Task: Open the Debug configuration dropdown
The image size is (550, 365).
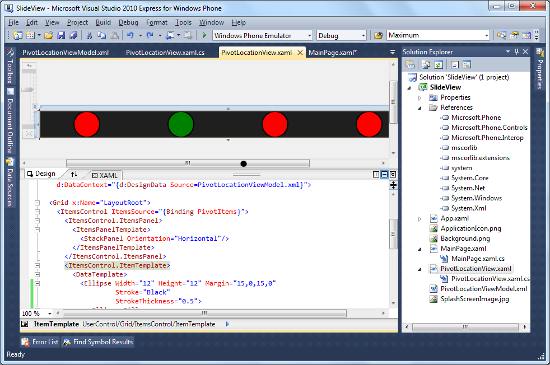Action: [x=363, y=35]
